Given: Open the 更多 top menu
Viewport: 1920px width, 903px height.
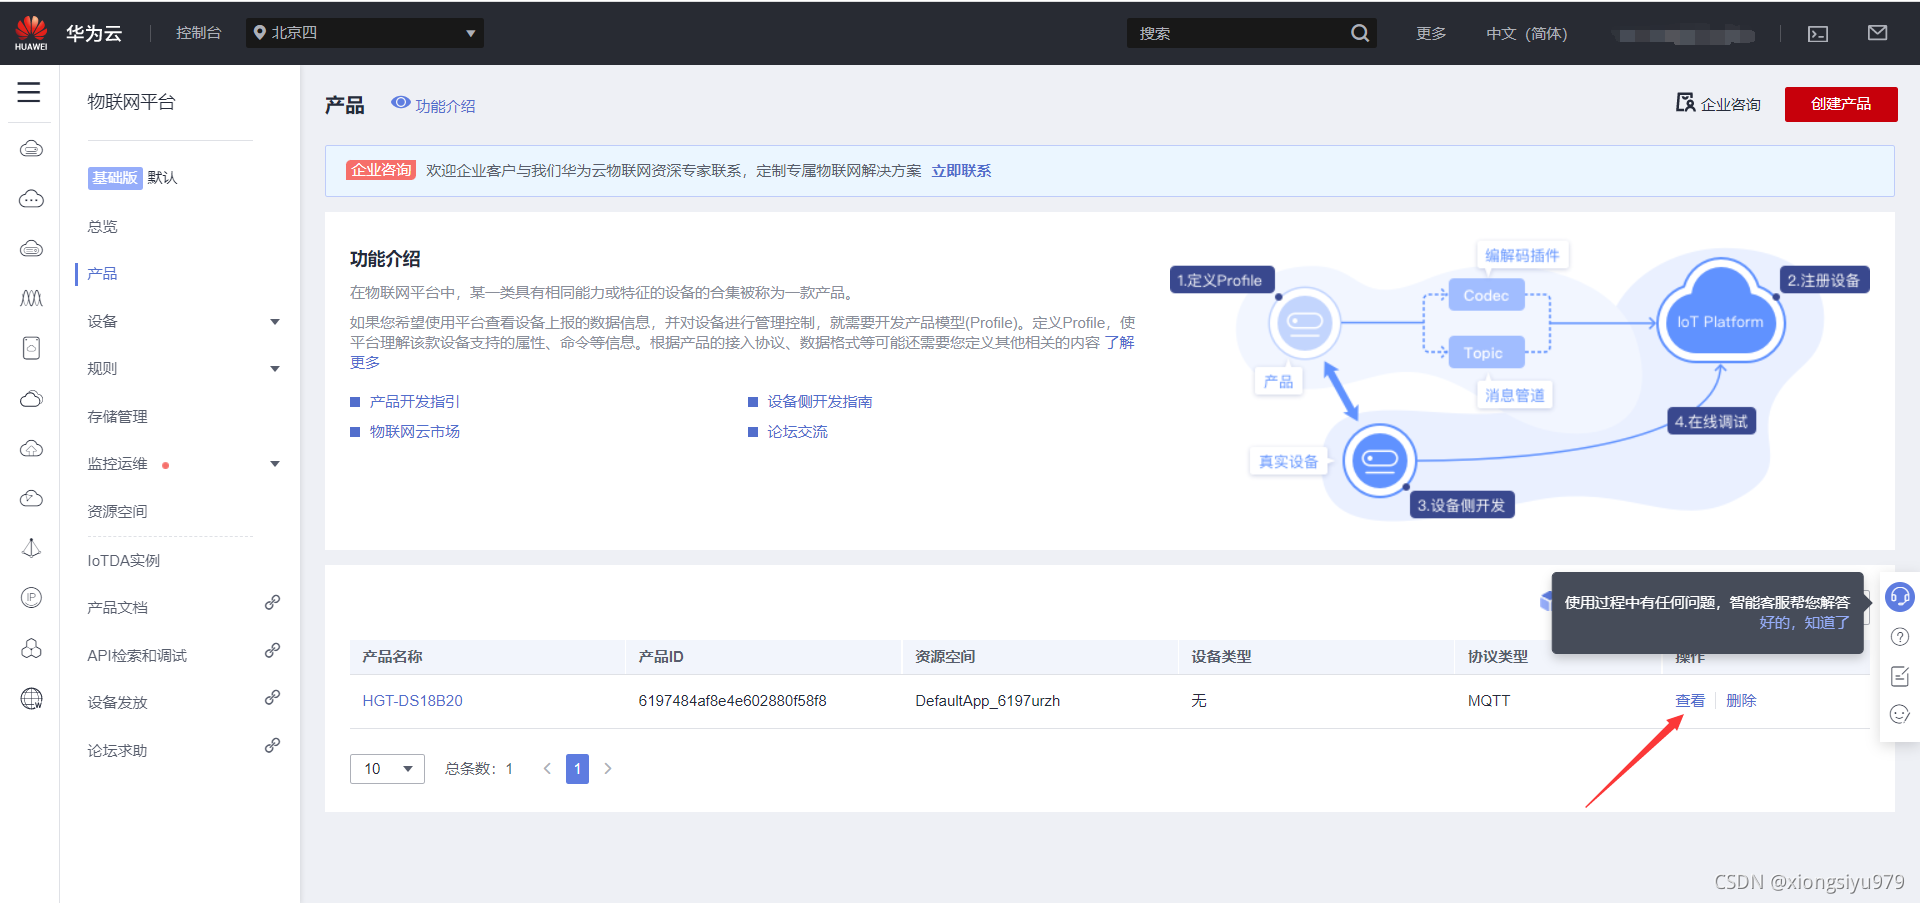Looking at the screenshot, I should click(1431, 33).
